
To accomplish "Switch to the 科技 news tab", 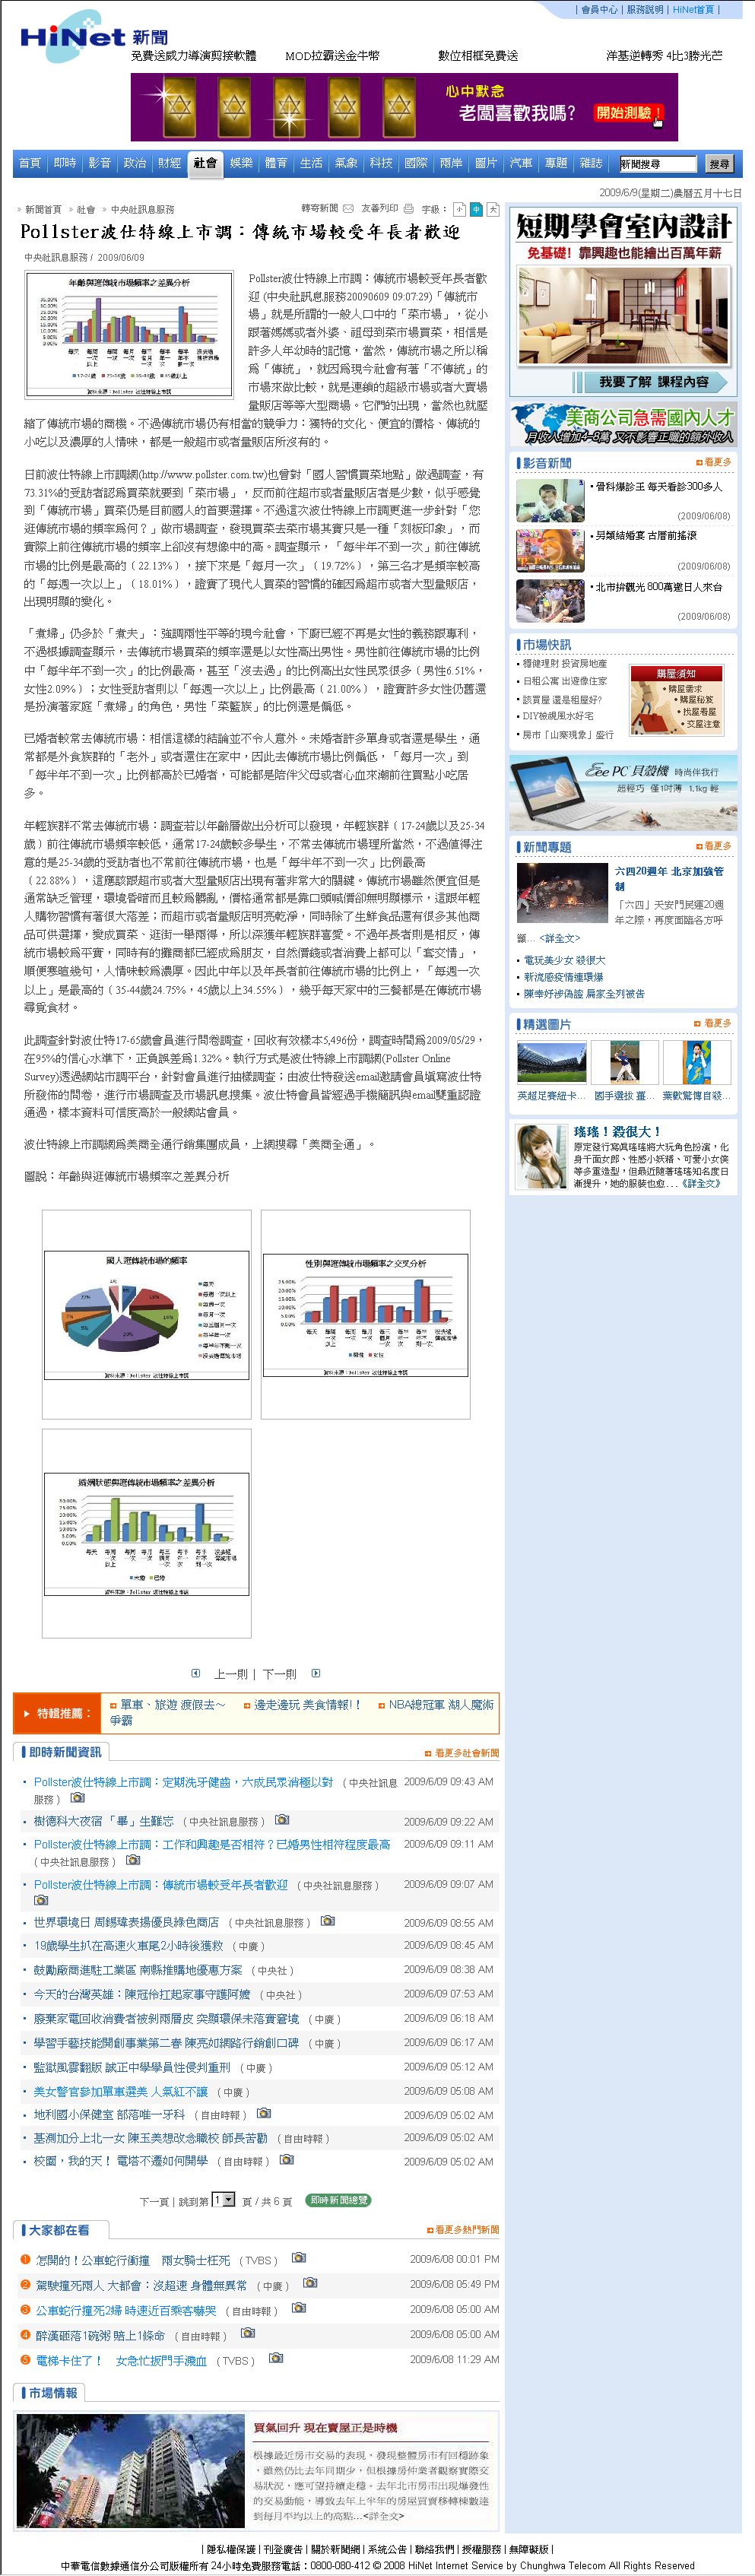I will [381, 163].
